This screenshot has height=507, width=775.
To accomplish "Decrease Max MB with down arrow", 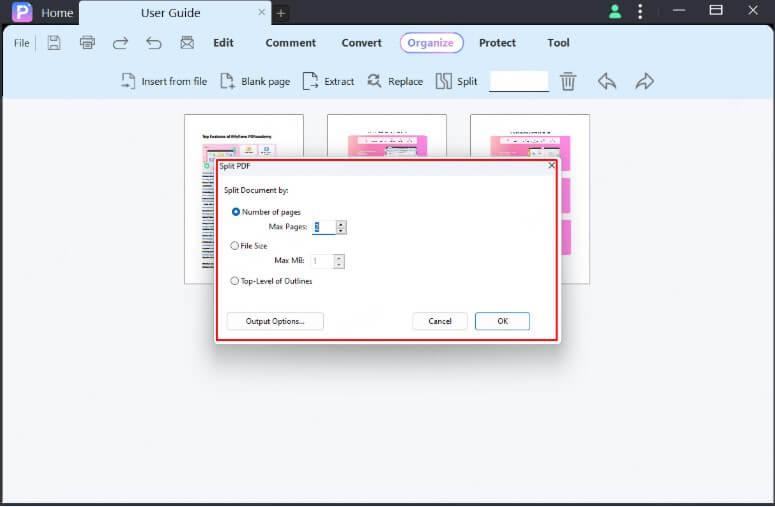I will click(x=339, y=264).
